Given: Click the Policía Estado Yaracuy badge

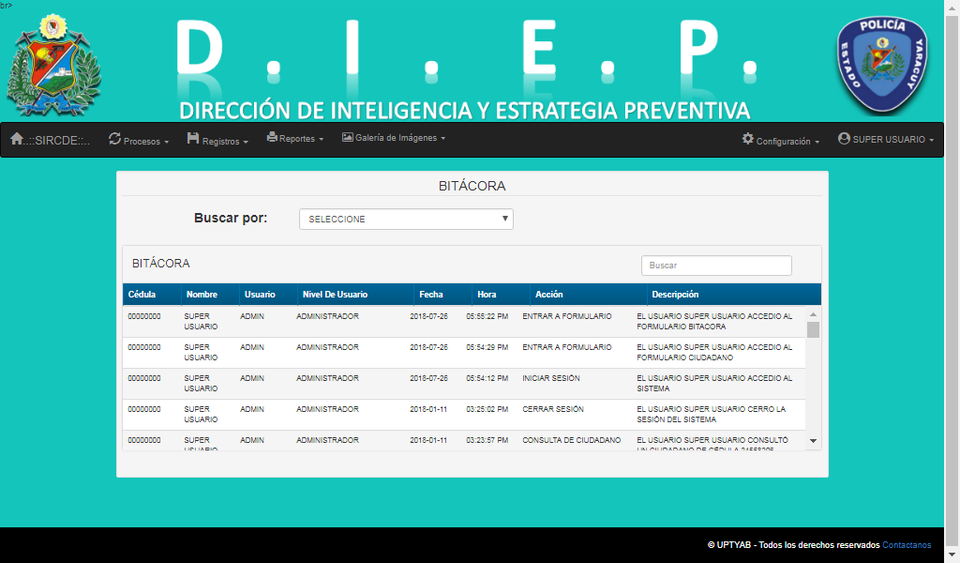Looking at the screenshot, I should (882, 65).
